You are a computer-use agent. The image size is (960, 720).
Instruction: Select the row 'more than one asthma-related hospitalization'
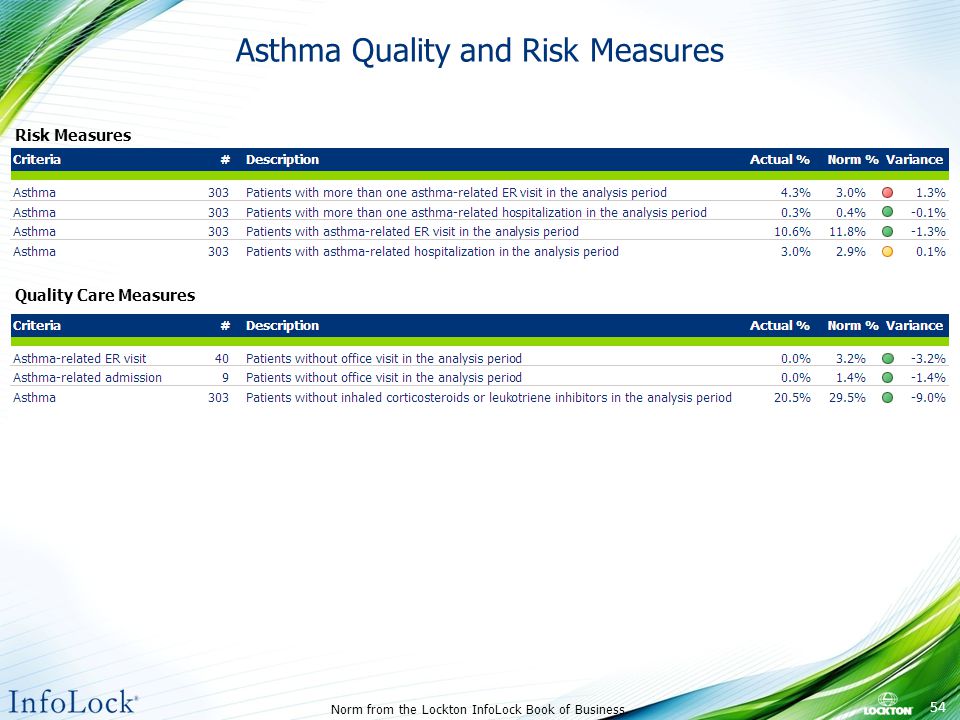(x=479, y=212)
